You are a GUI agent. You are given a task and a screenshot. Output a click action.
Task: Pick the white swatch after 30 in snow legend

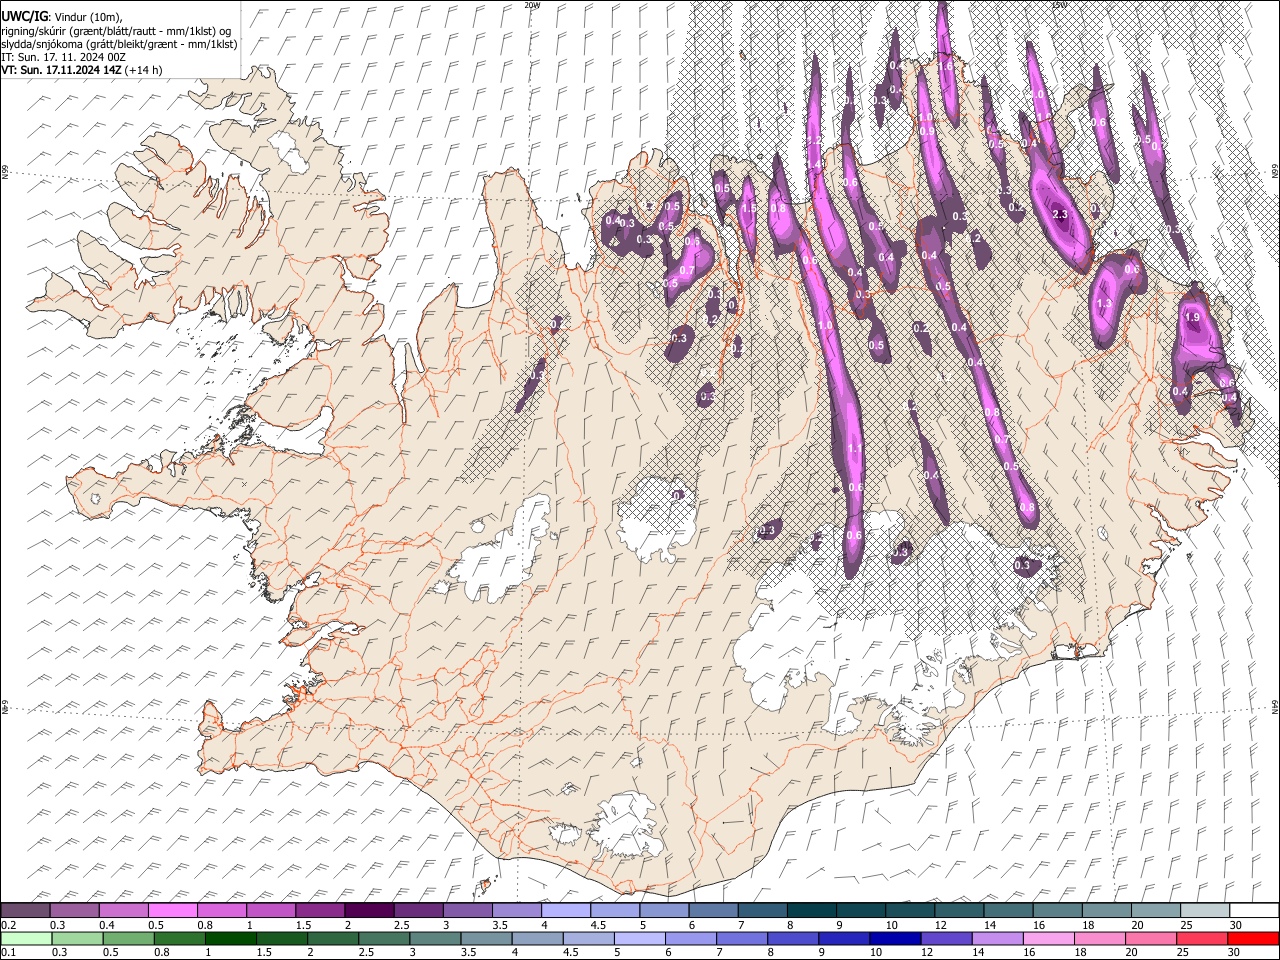[x=1254, y=910]
